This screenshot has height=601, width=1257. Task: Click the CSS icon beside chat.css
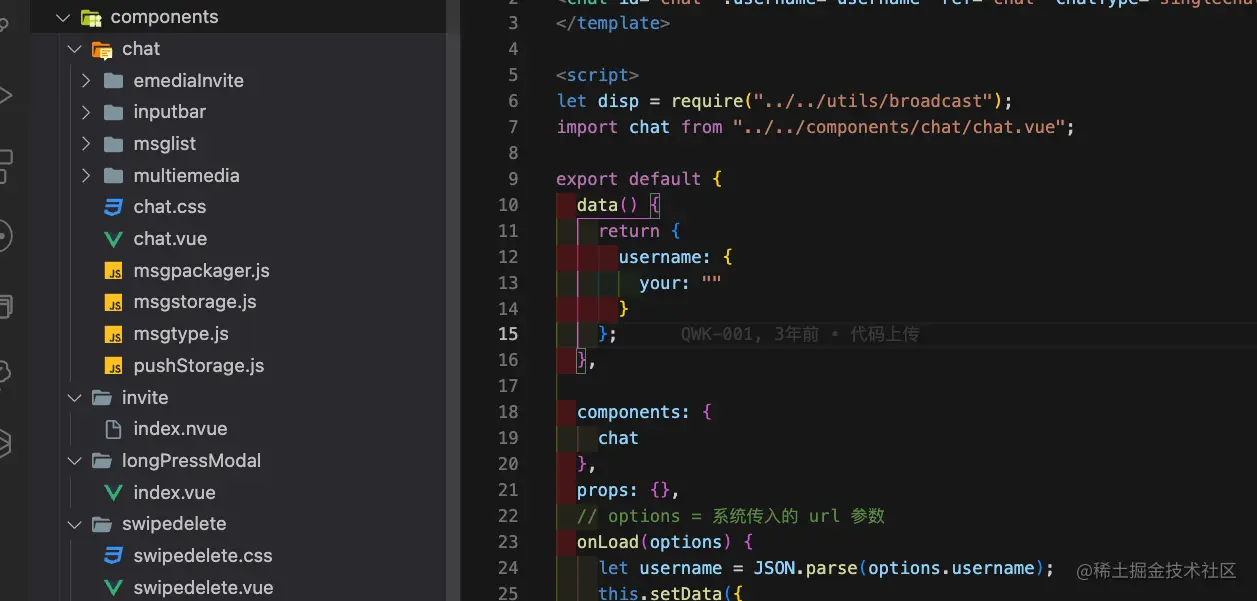pos(114,207)
